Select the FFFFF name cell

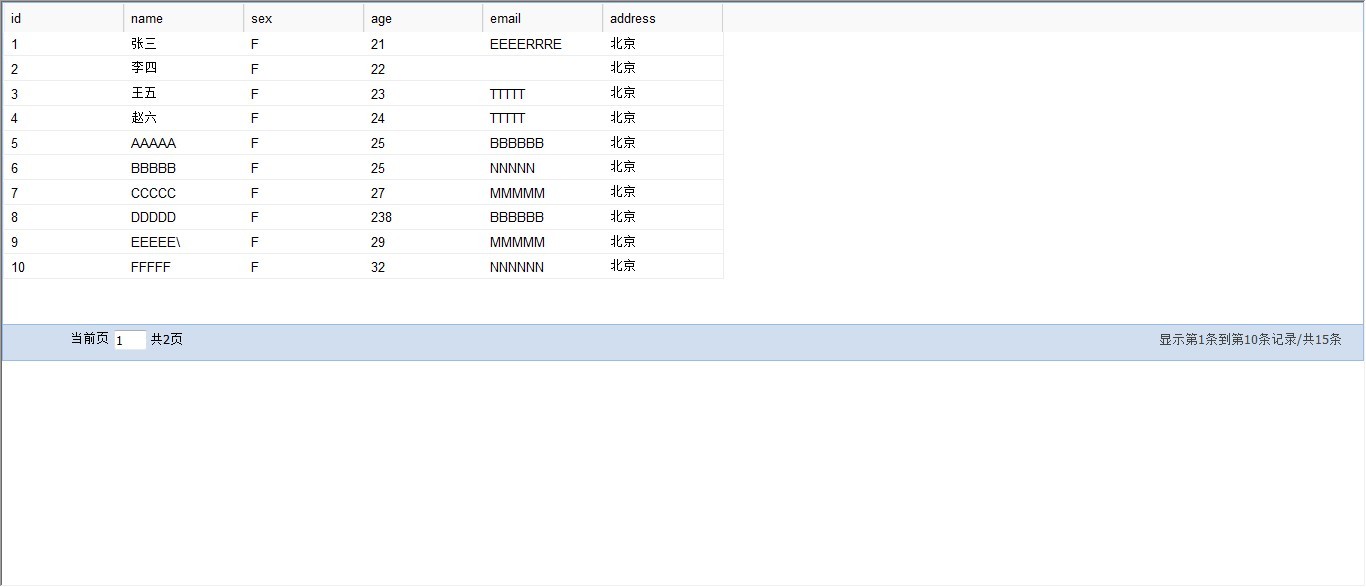151,267
